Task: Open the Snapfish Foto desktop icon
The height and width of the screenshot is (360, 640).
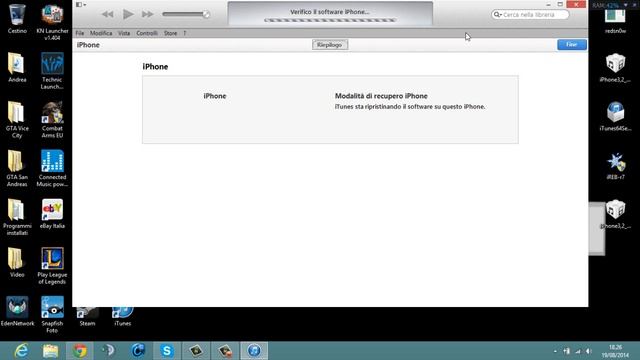Action: click(52, 315)
